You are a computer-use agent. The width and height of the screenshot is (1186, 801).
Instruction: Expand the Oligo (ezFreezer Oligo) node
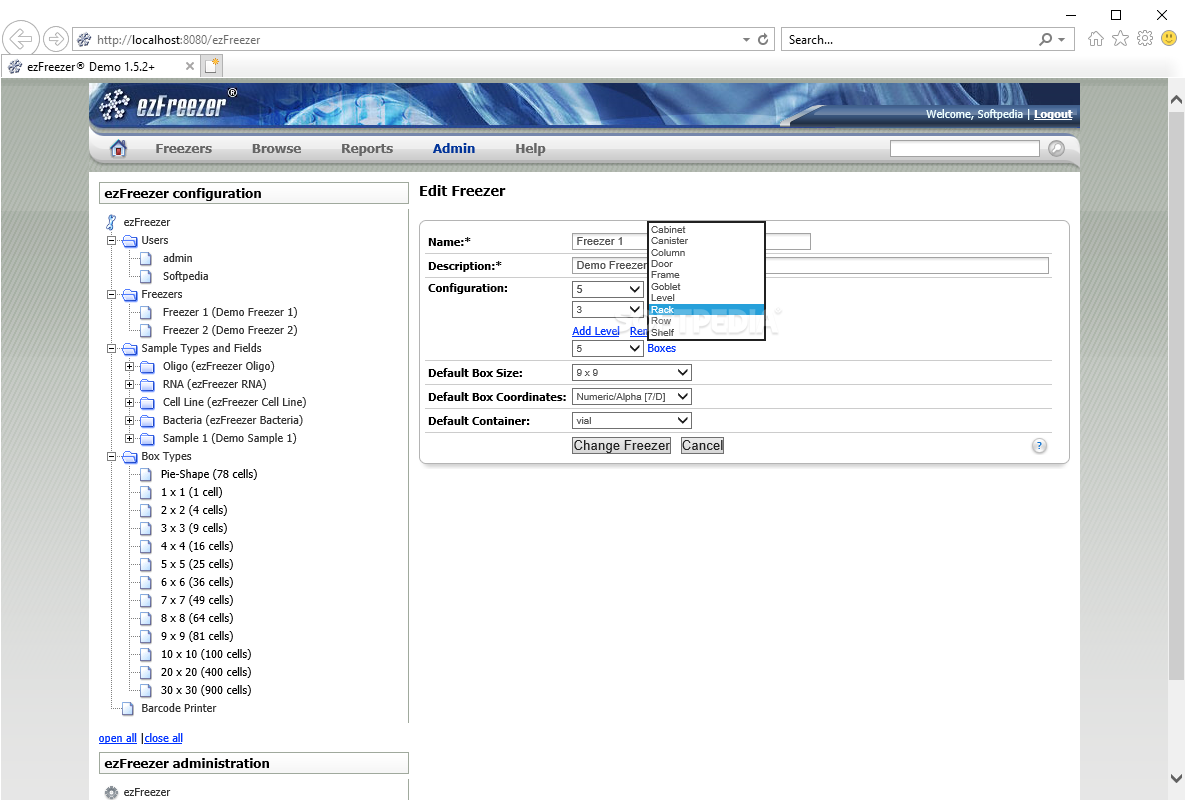click(129, 367)
